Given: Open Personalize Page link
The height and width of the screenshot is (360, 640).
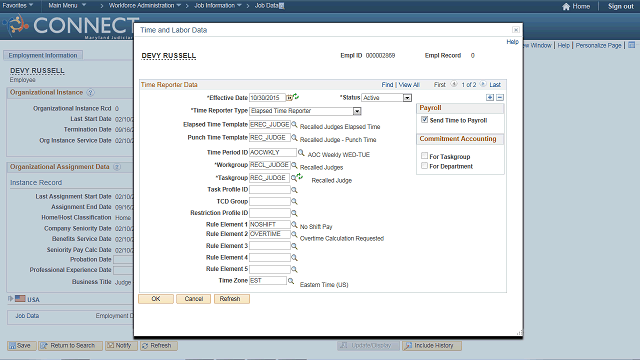Looking at the screenshot, I should pos(598,45).
